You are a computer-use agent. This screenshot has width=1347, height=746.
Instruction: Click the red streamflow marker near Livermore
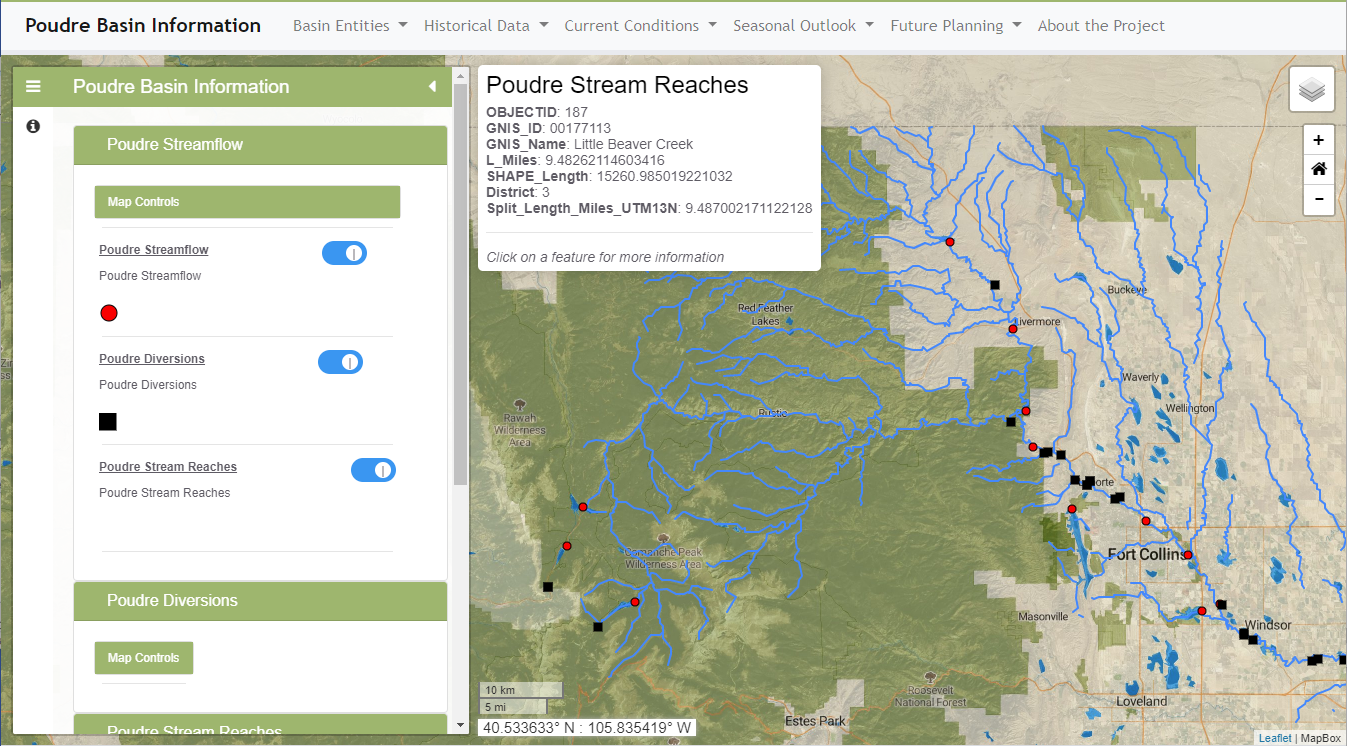click(1012, 329)
